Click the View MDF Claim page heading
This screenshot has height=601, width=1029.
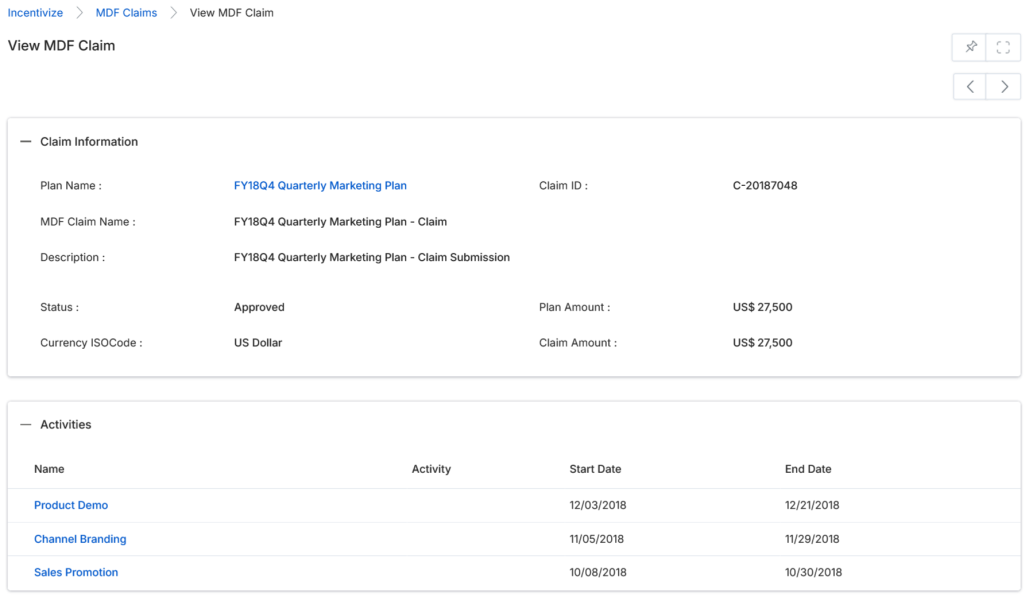61,45
